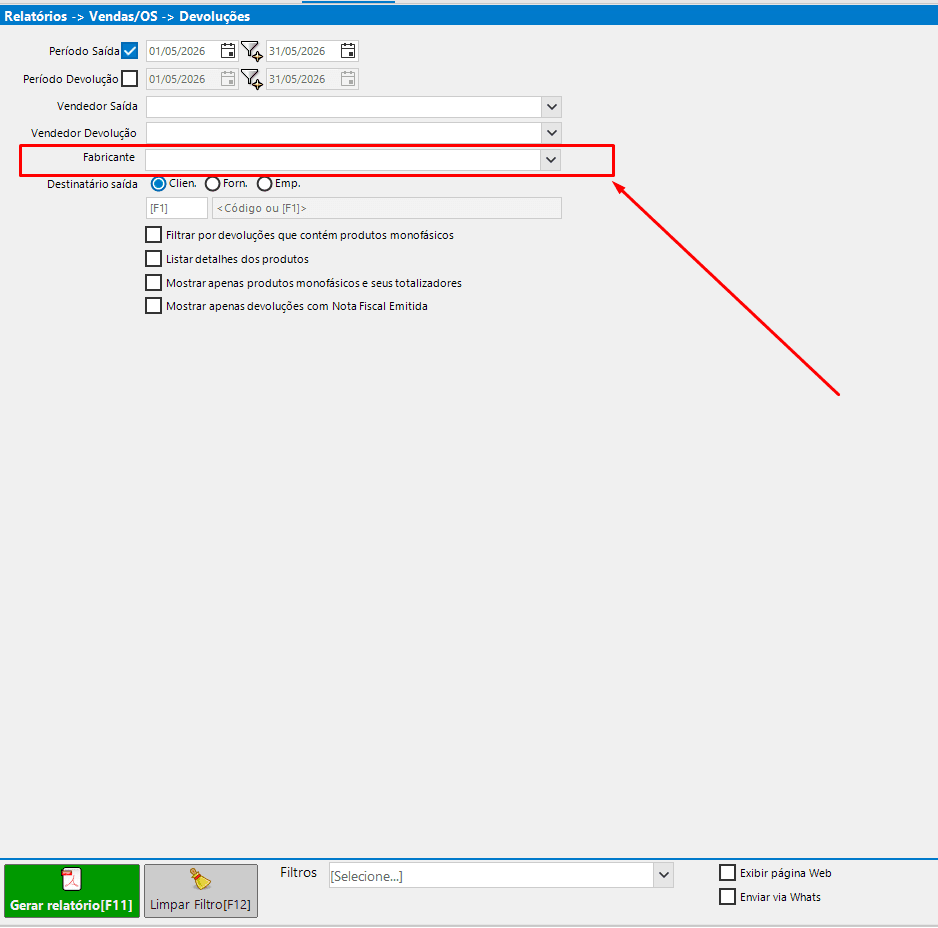
Task: Select the Emp. radio option
Action: (264, 184)
